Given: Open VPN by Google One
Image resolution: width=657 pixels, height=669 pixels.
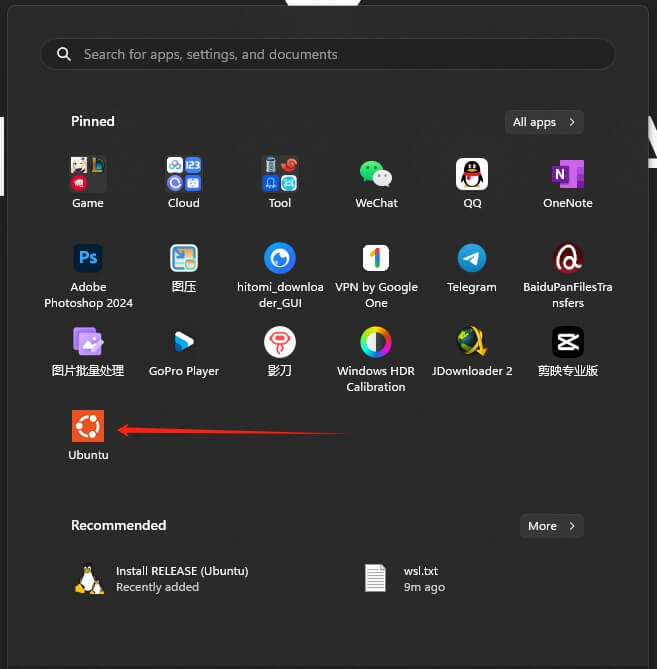Looking at the screenshot, I should tap(376, 276).
